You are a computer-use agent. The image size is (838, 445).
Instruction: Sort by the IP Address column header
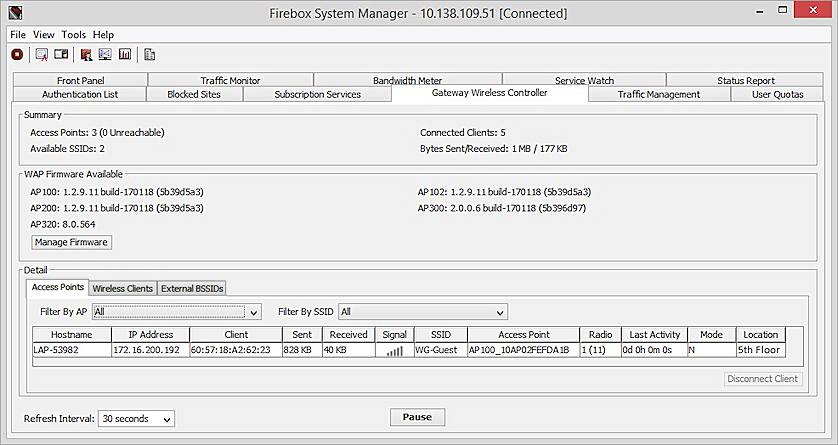tap(151, 335)
